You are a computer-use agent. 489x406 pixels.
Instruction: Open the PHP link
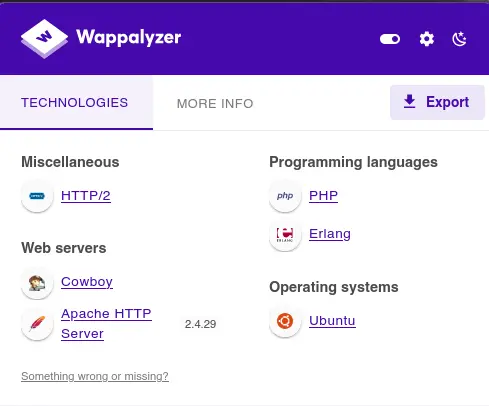click(x=323, y=196)
